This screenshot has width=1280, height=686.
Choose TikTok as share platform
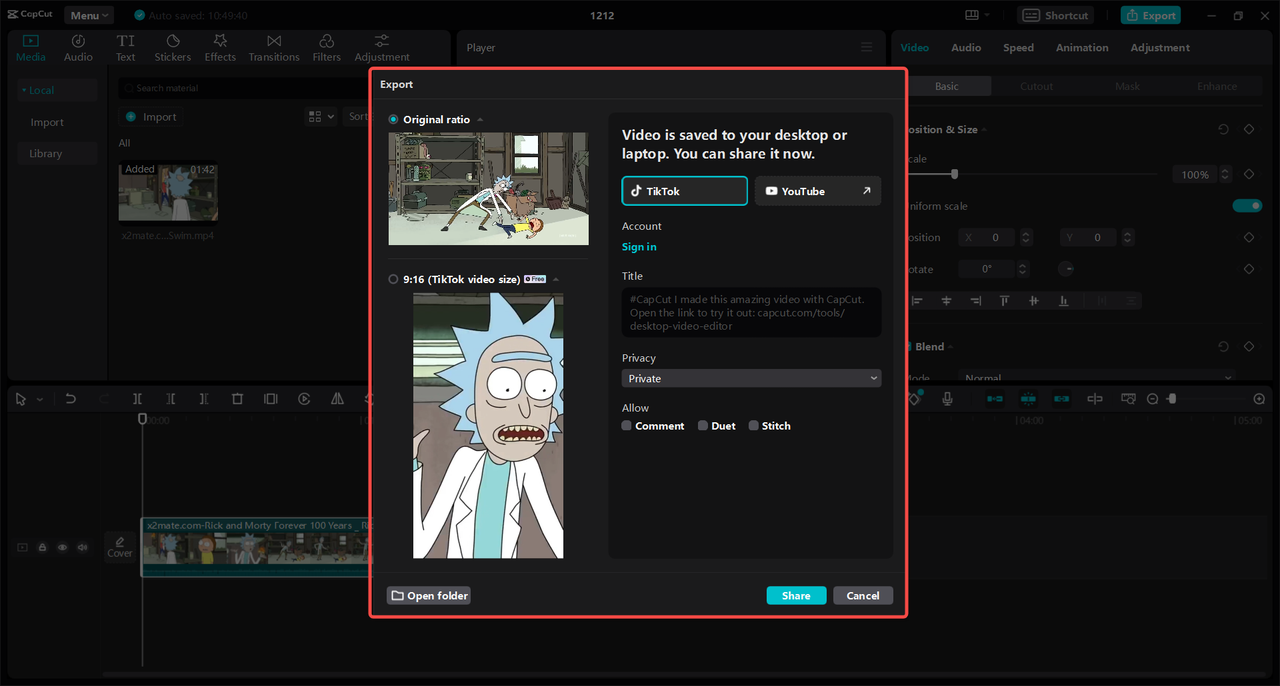point(684,191)
